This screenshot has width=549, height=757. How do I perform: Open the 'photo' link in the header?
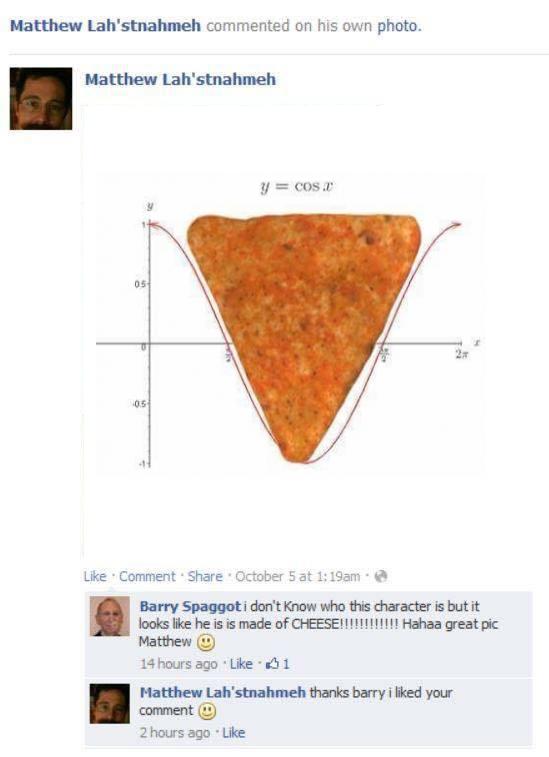click(x=399, y=26)
